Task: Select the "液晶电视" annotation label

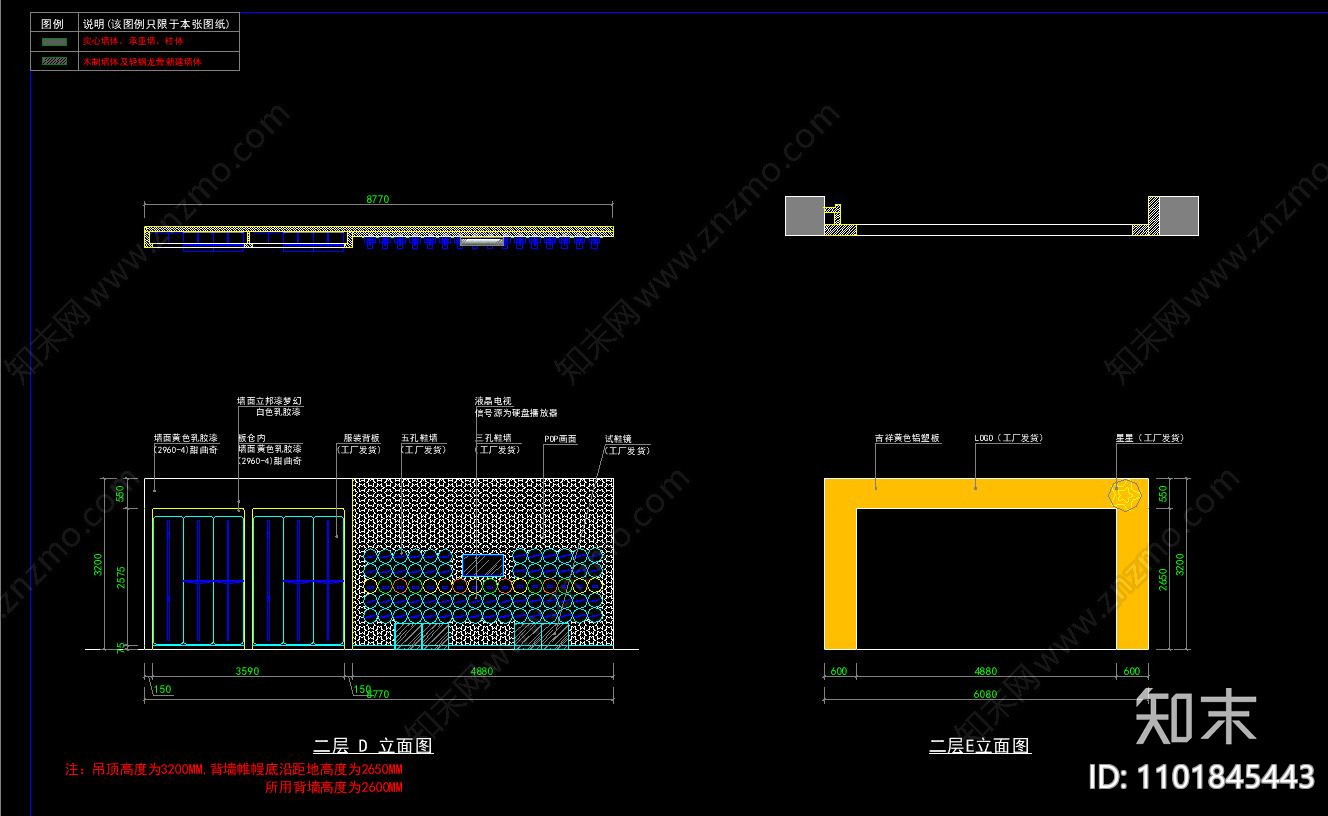Action: pos(493,400)
